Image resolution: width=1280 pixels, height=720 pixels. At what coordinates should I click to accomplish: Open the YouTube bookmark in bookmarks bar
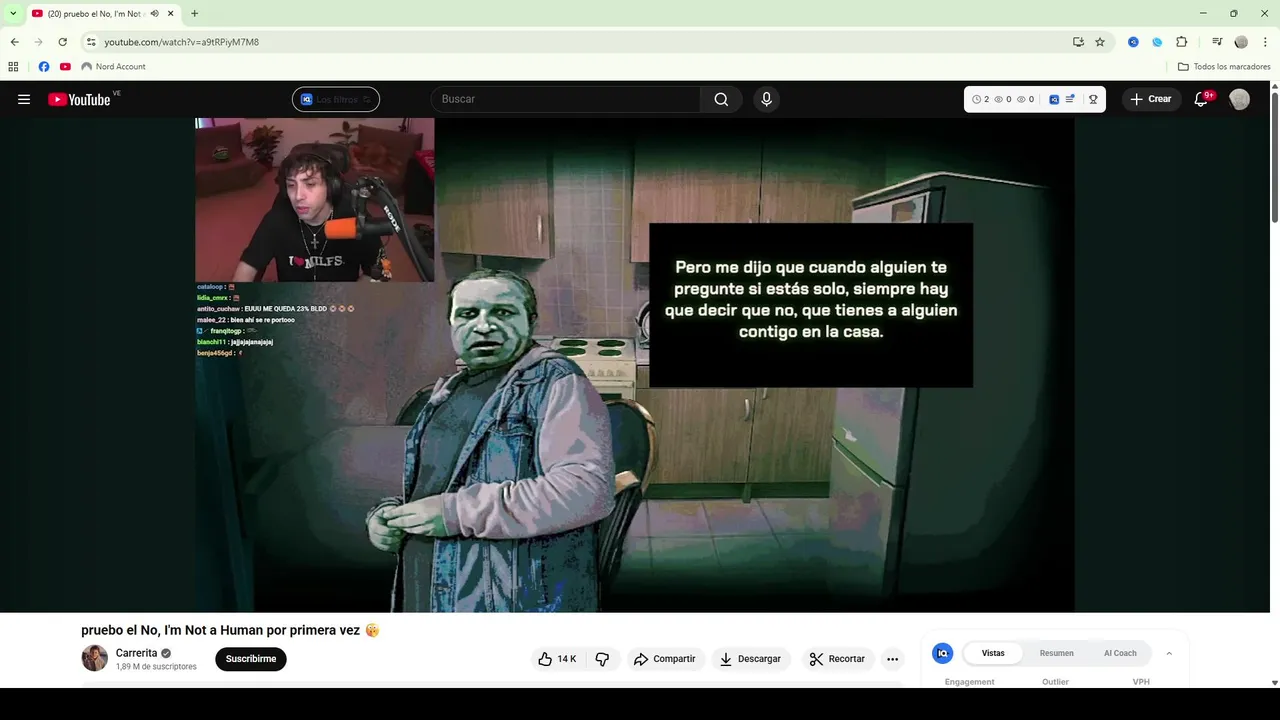pos(65,67)
